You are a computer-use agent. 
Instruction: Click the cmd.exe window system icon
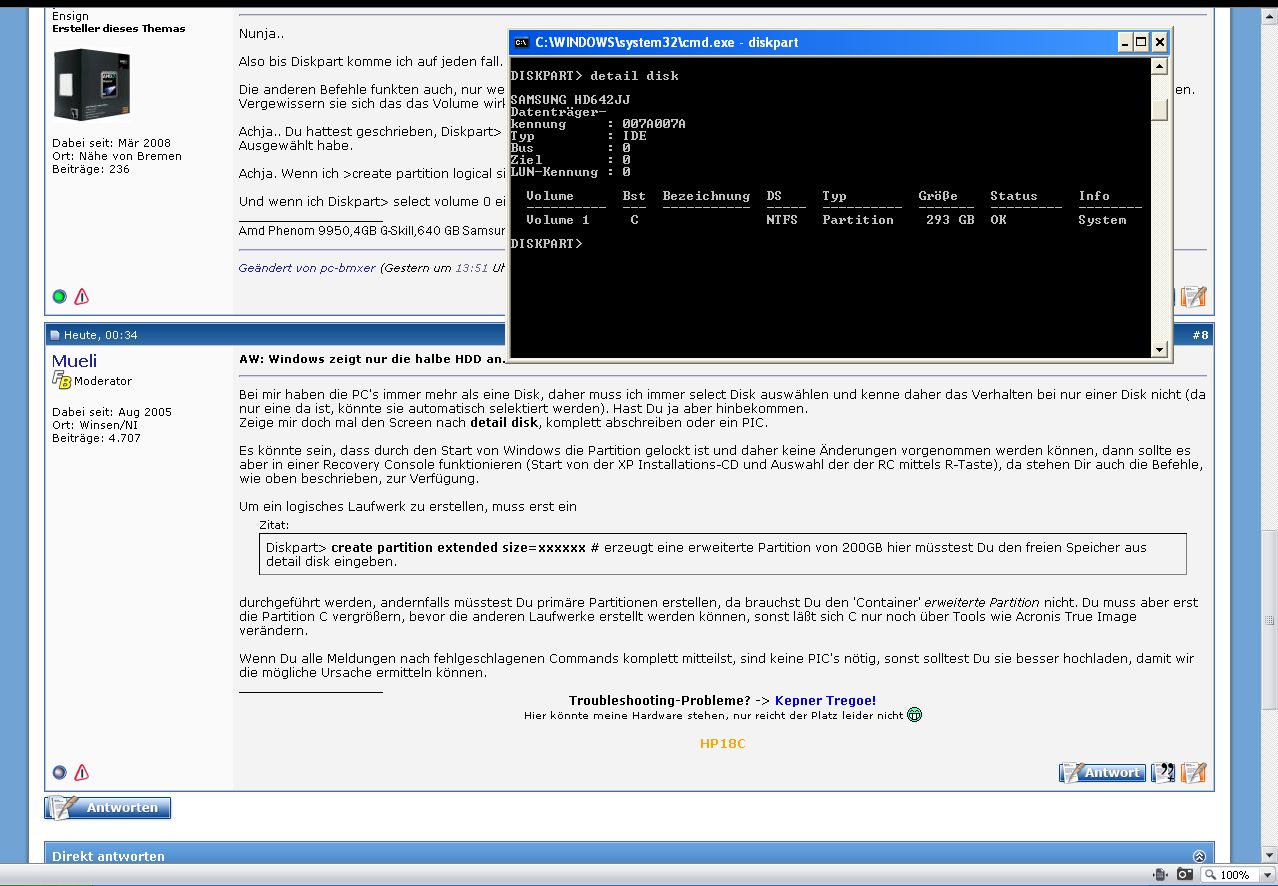point(521,42)
